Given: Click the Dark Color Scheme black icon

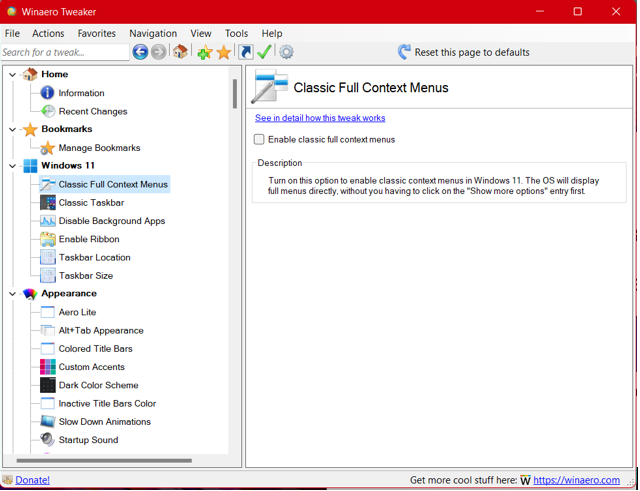Looking at the screenshot, I should tap(48, 385).
